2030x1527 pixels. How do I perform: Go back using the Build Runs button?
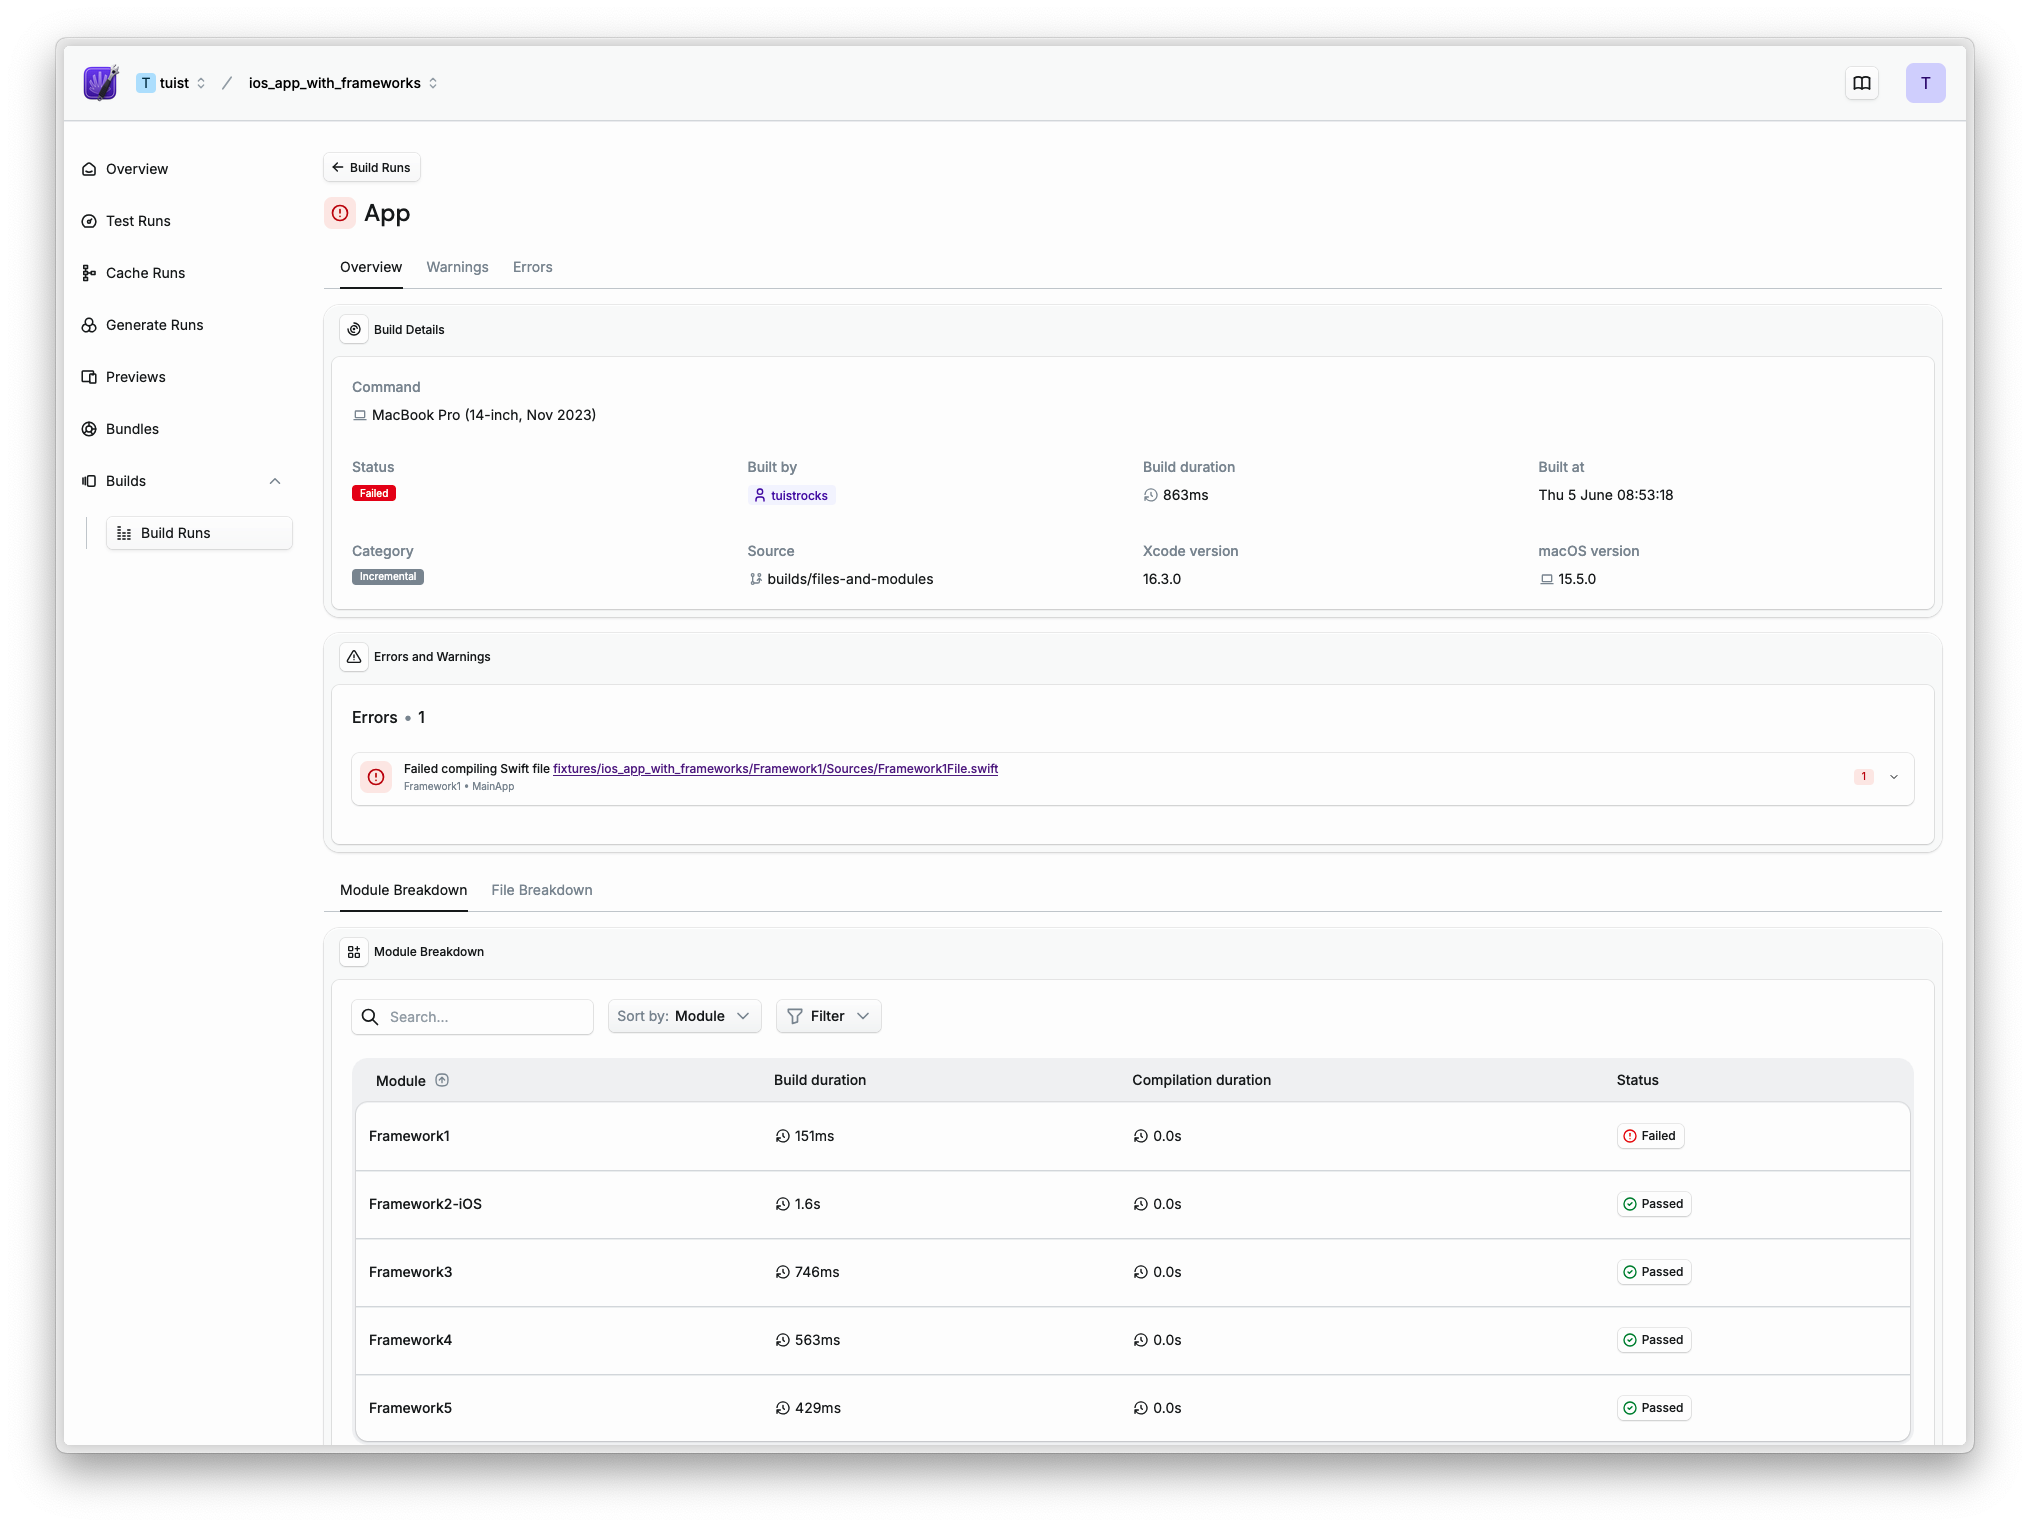pos(371,167)
